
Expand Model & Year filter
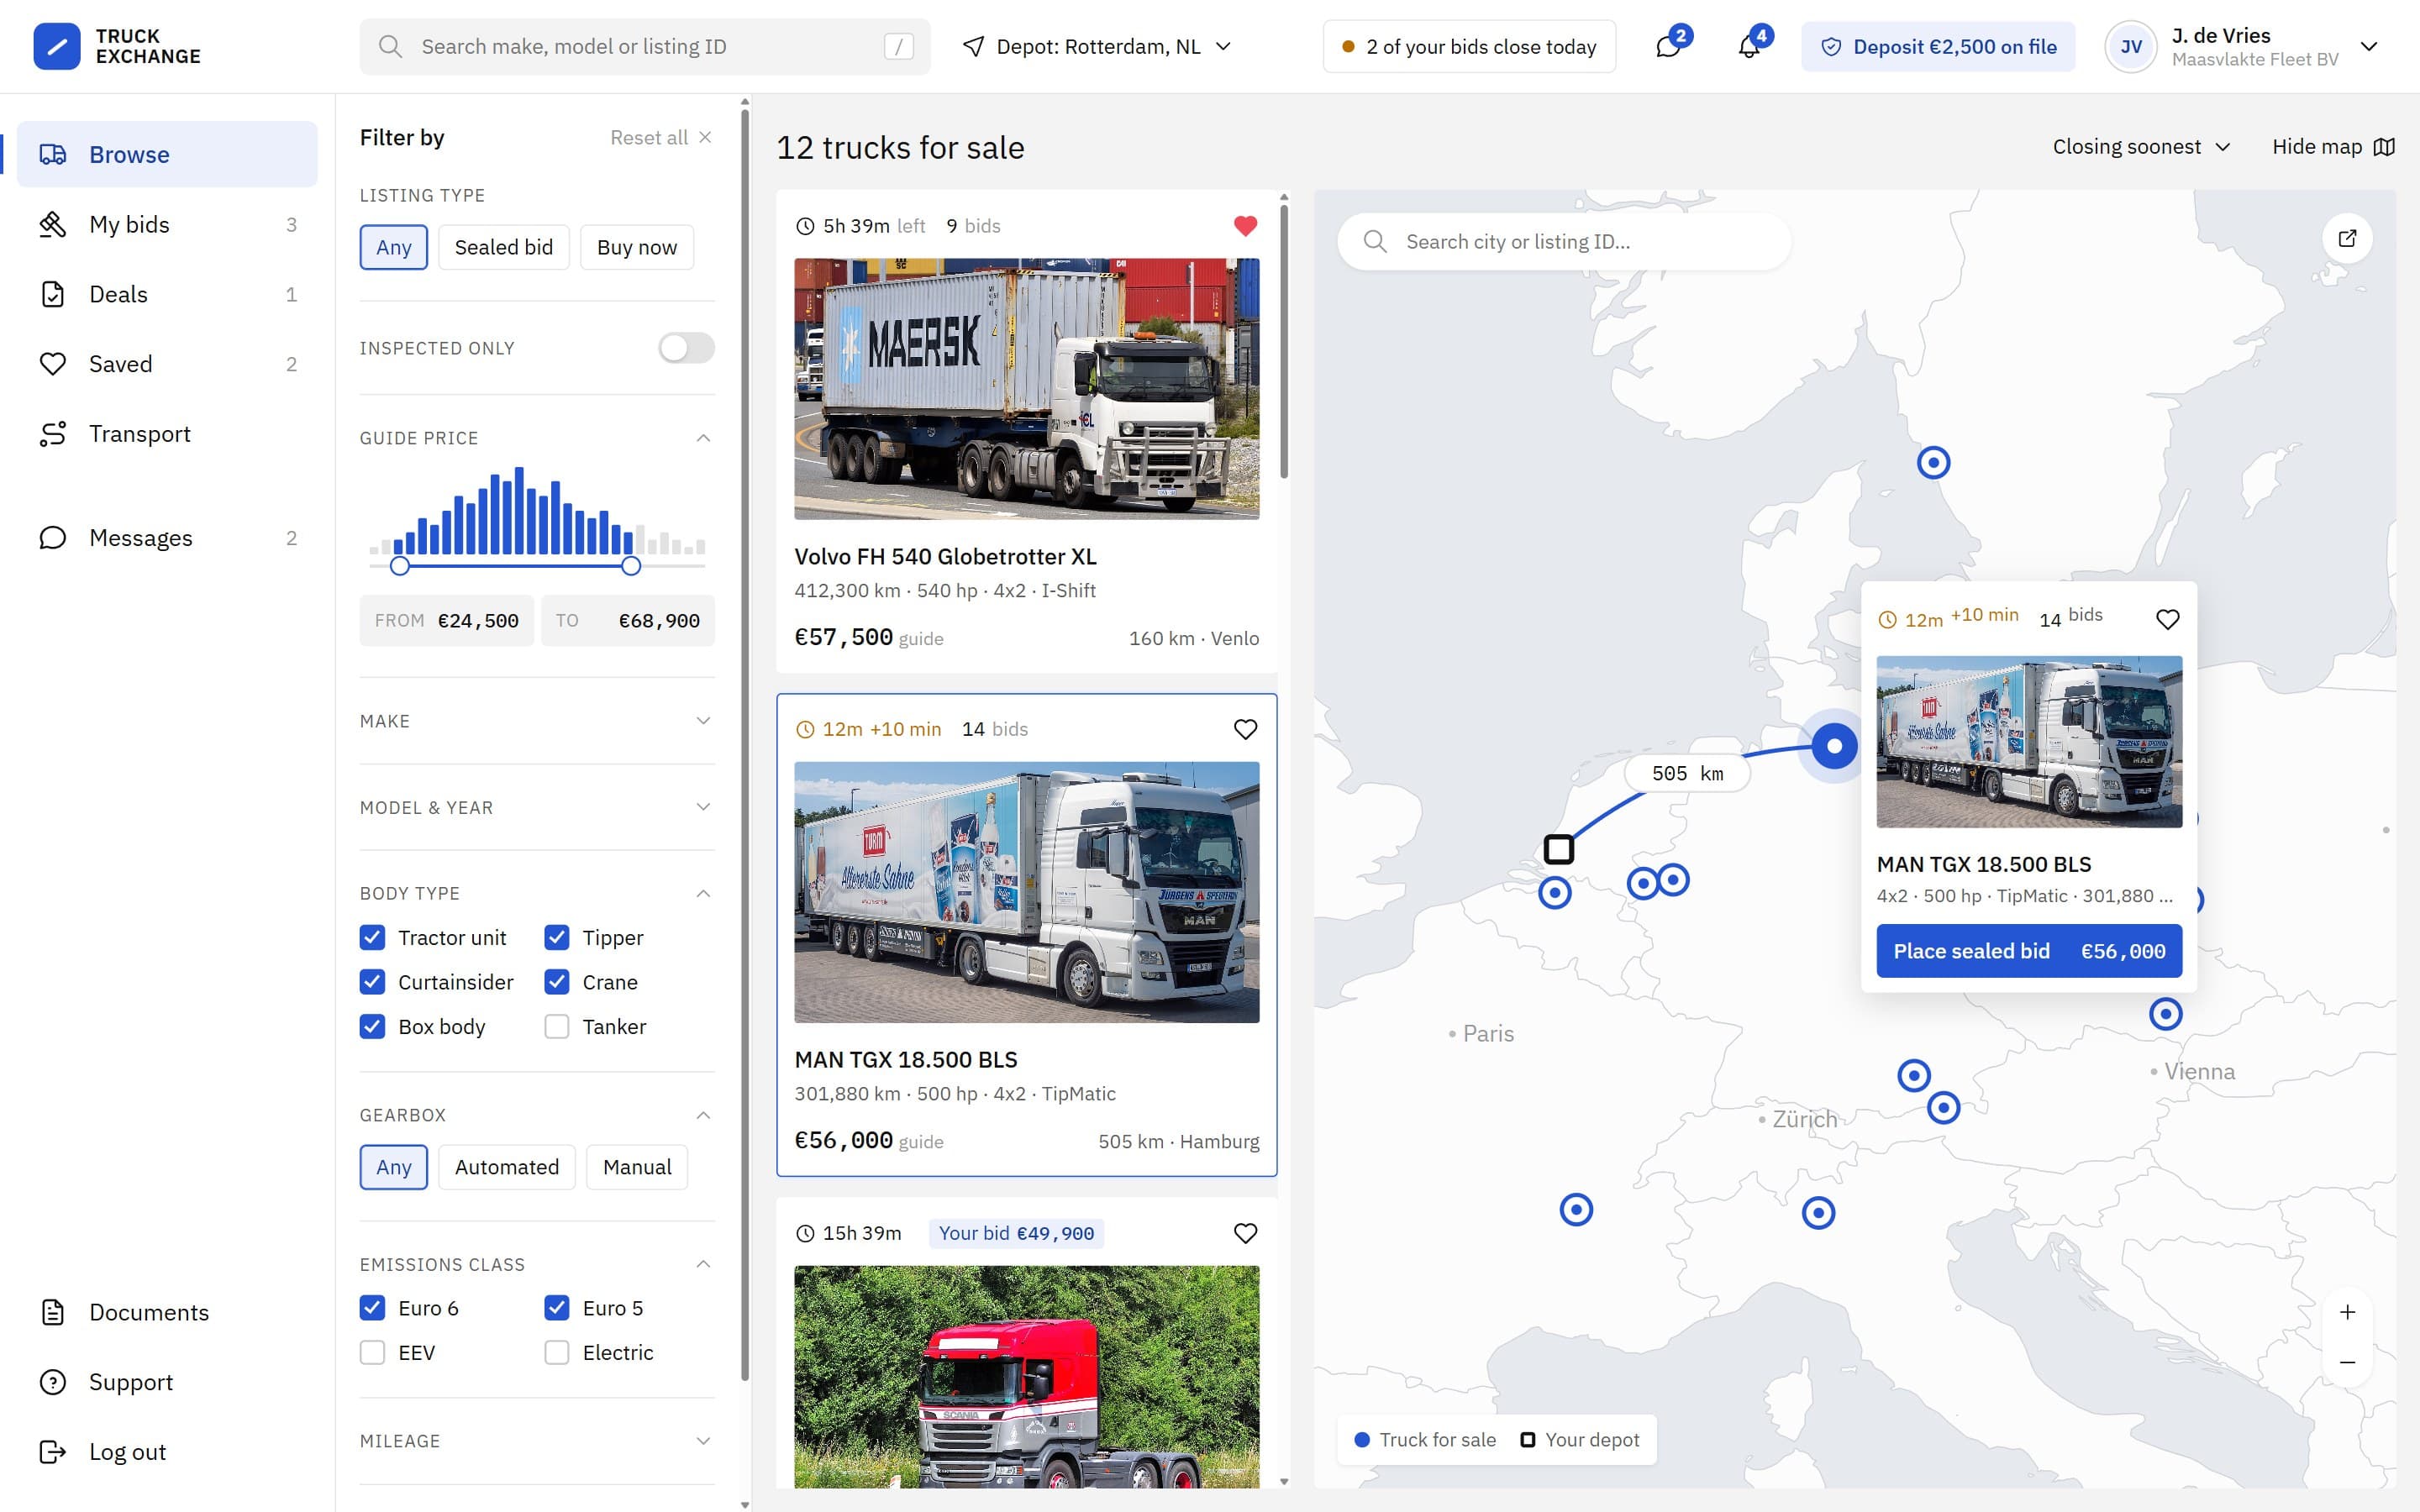(x=537, y=807)
